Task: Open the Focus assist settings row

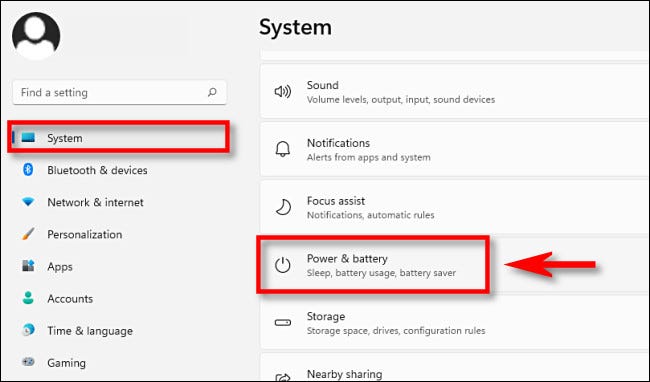Action: coord(455,207)
